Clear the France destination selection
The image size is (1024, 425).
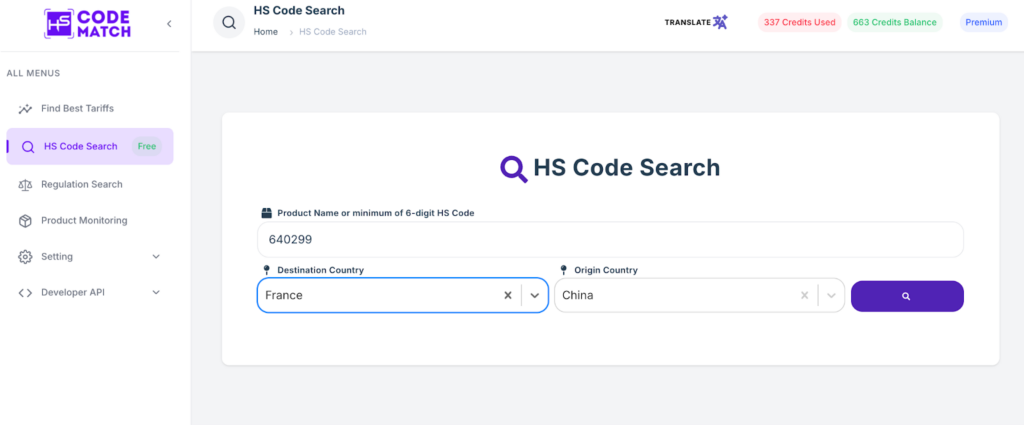[507, 295]
